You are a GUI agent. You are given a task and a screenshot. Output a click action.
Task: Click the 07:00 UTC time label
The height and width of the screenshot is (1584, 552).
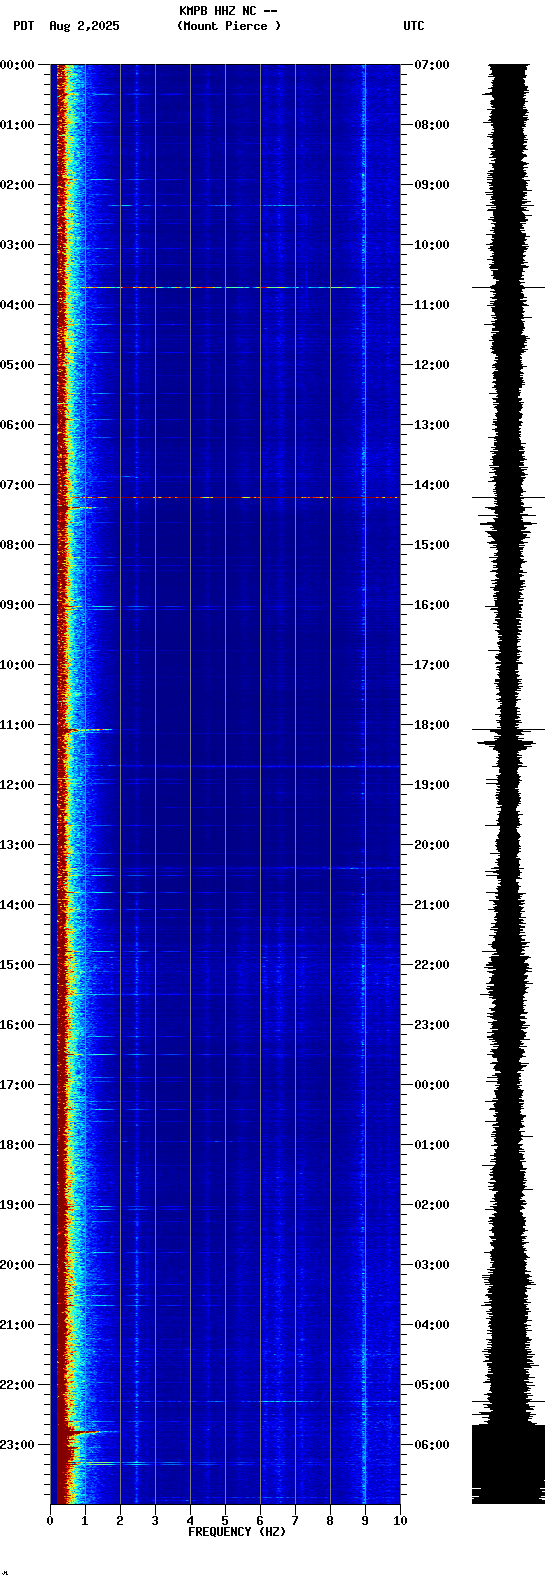point(432,65)
